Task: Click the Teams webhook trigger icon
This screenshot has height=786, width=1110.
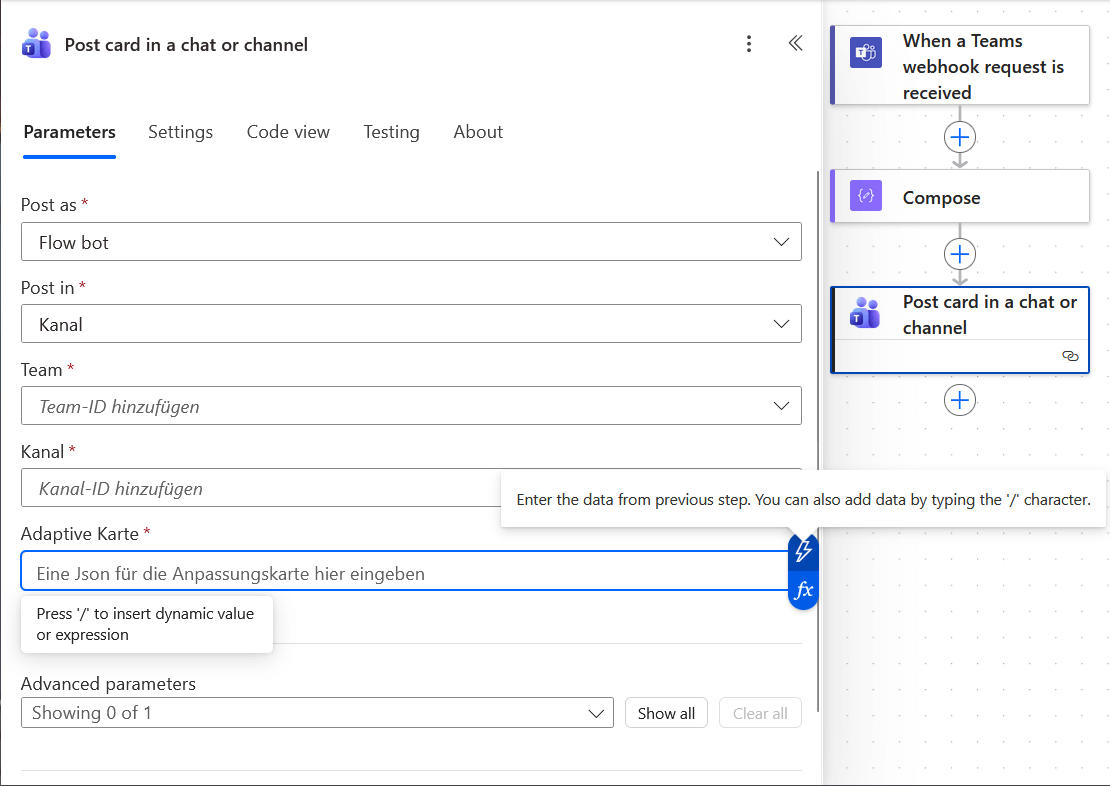Action: (x=865, y=52)
